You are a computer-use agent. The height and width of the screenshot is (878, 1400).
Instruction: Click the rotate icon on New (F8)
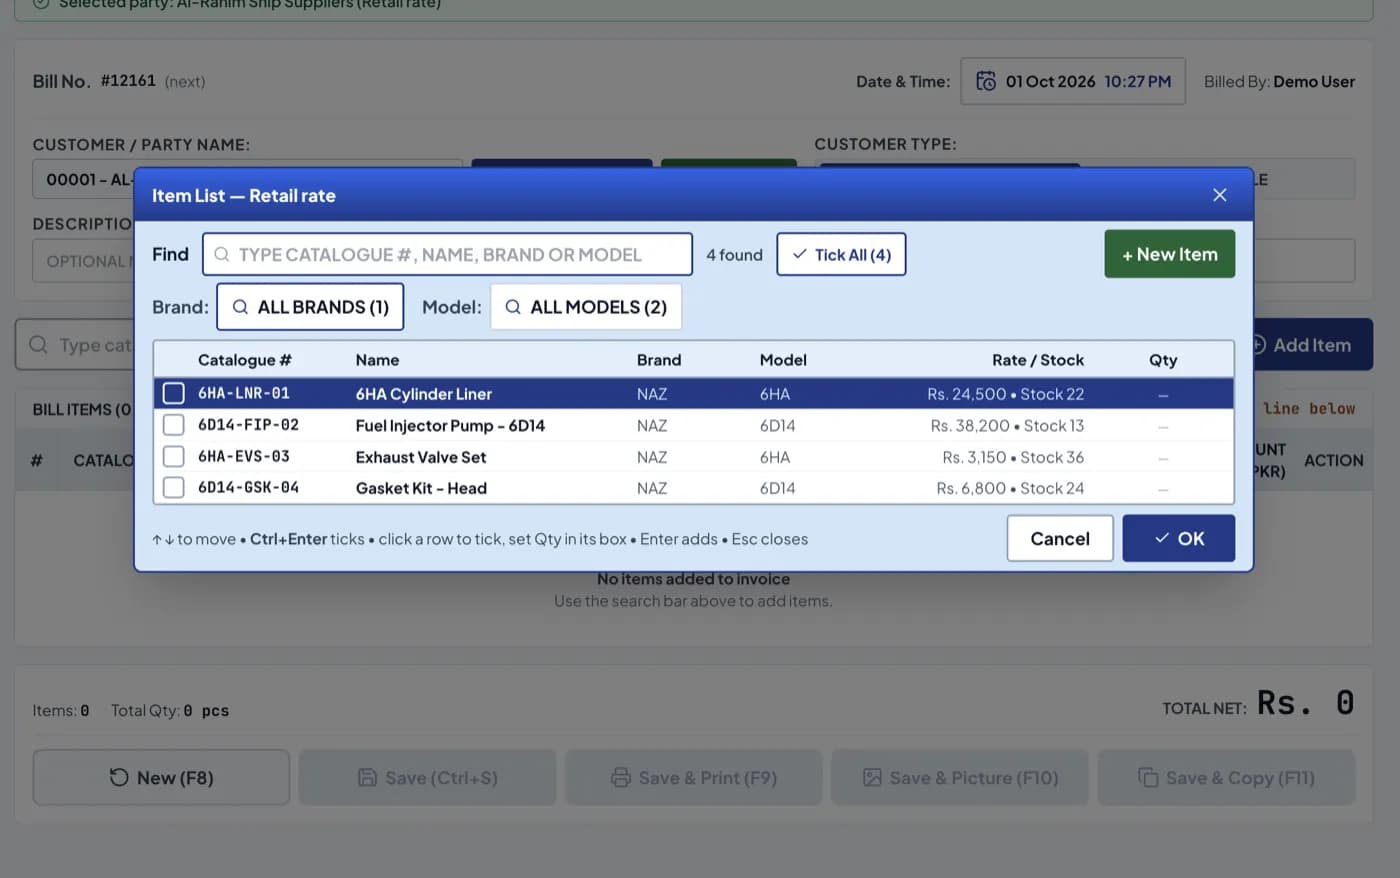(x=119, y=777)
